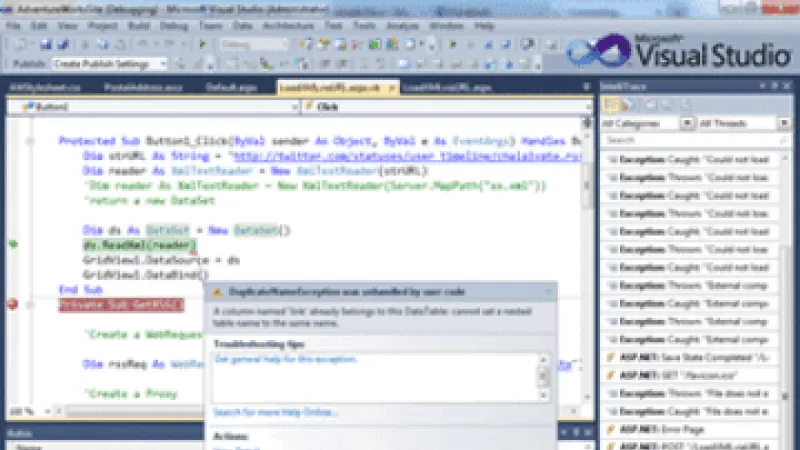800x450 pixels.
Task: Click 'Get general help for this exception' link
Action: (286, 359)
